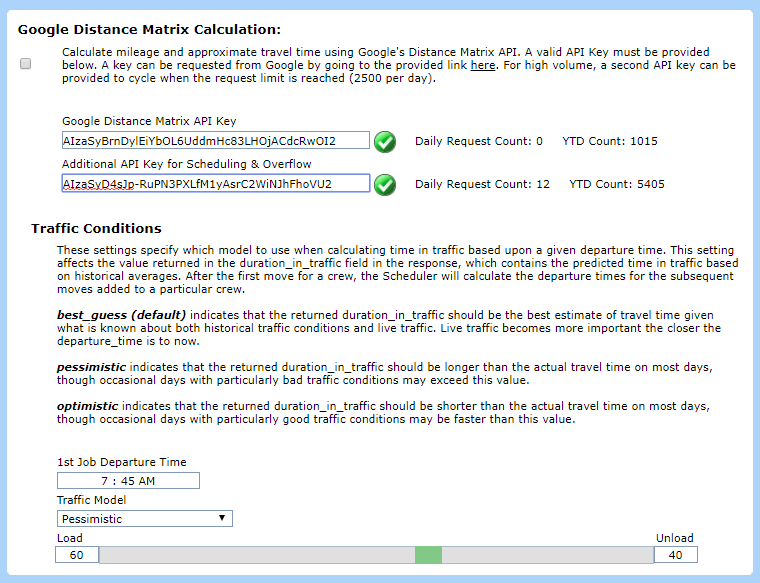Click the green Load/Unload slider handle

click(x=428, y=555)
